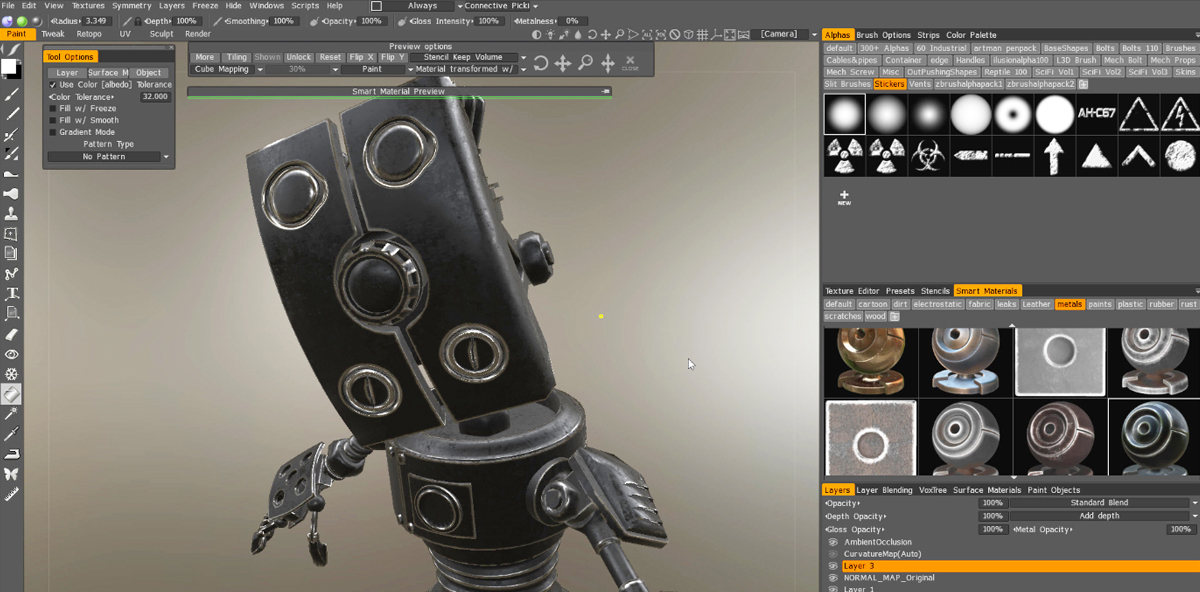The height and width of the screenshot is (592, 1200).
Task: Hide the AmbientOcclusion layer via eye icon
Action: pyautogui.click(x=833, y=542)
